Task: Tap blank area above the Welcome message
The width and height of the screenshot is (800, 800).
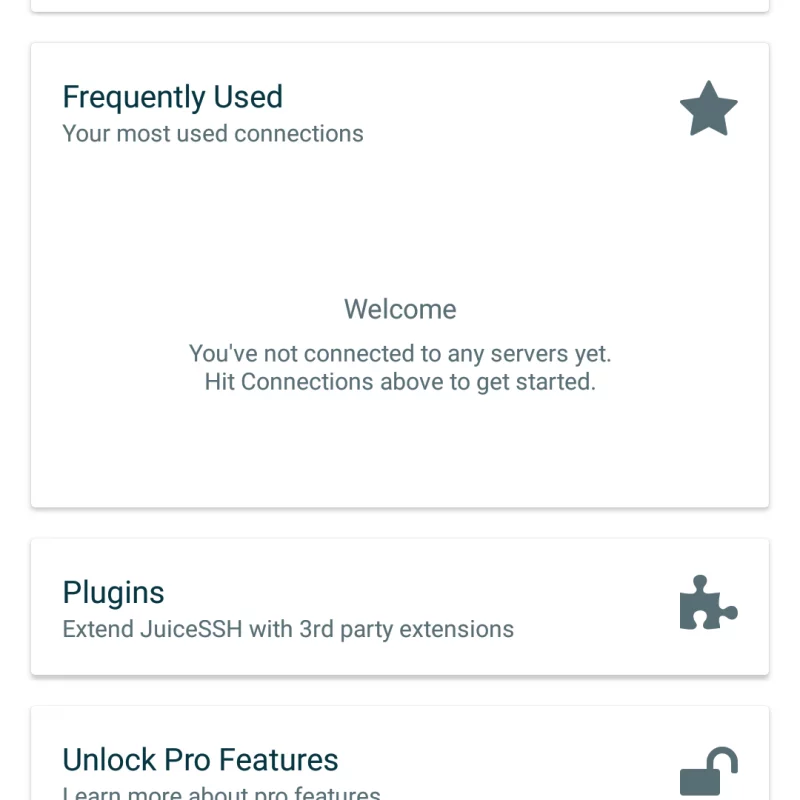Action: click(400, 220)
